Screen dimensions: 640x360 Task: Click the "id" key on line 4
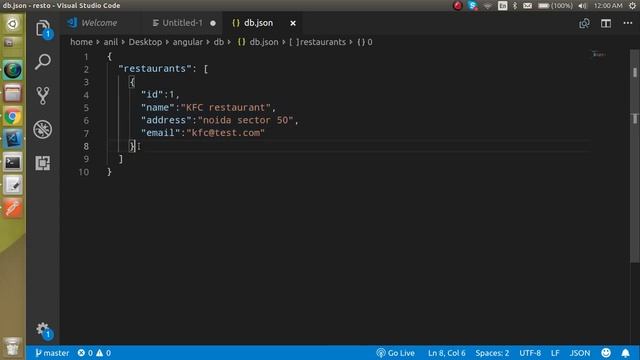point(152,94)
